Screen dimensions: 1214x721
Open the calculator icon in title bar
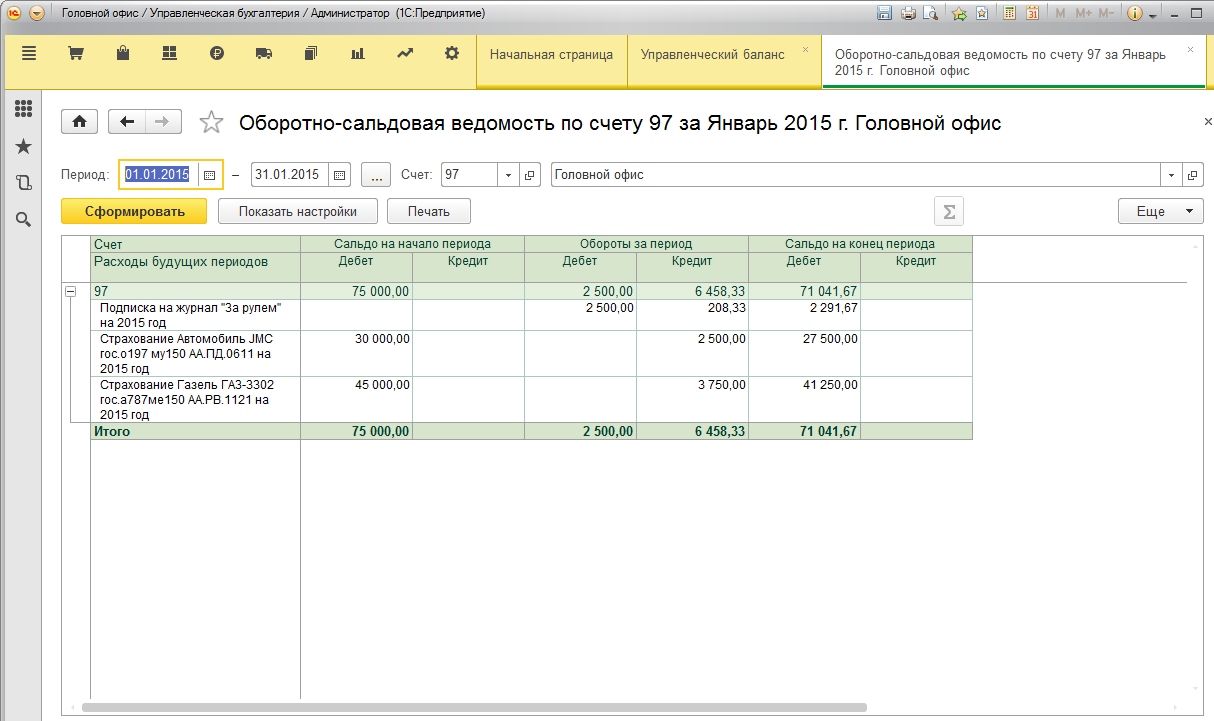pos(1010,13)
